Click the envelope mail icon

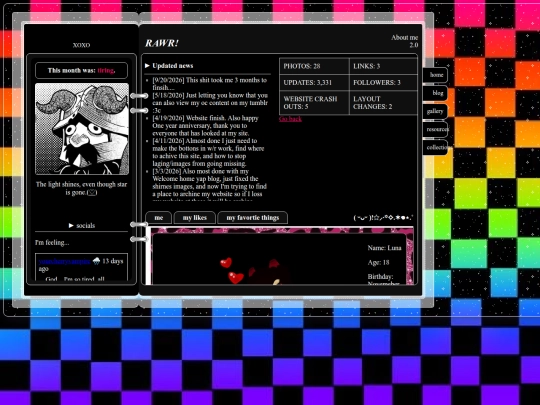(x=92, y=193)
